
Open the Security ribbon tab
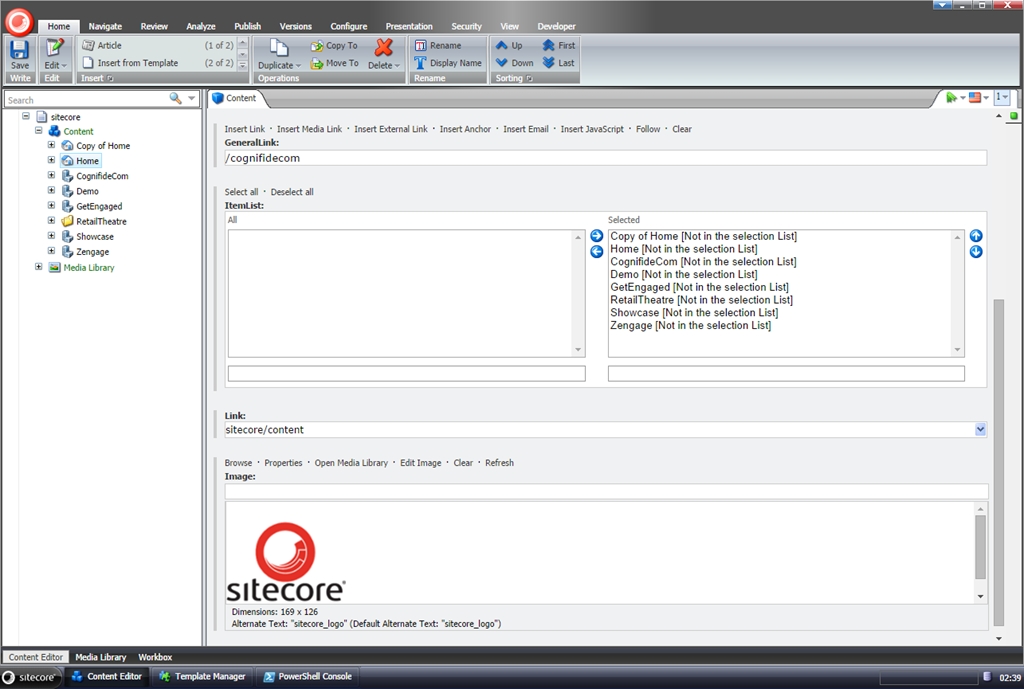pyautogui.click(x=466, y=26)
